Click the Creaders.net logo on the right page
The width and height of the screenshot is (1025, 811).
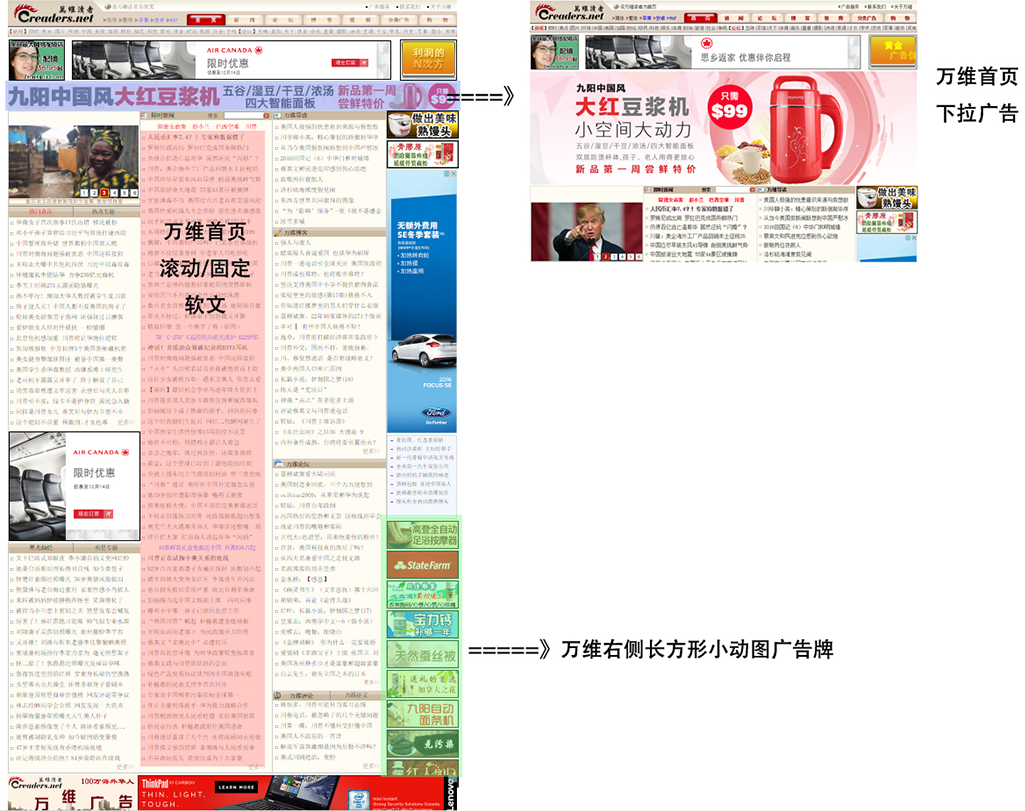click(569, 12)
